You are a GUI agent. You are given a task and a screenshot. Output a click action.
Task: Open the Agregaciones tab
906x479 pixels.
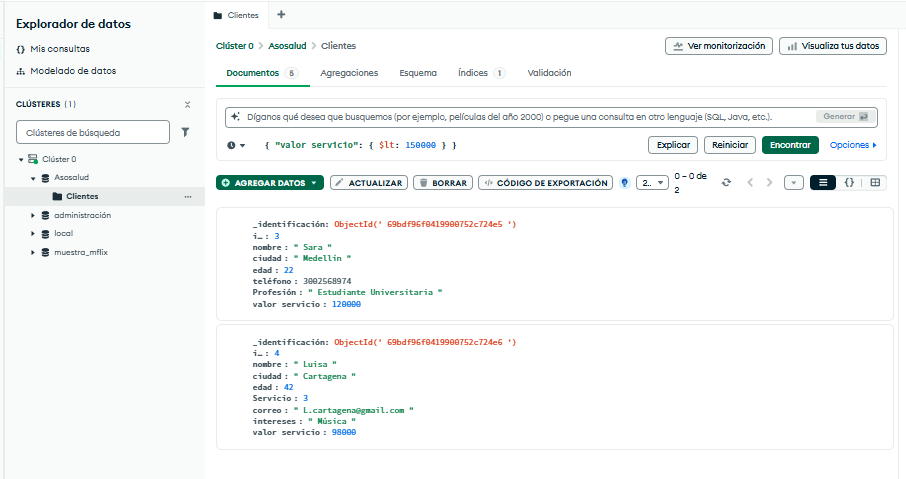coord(349,73)
